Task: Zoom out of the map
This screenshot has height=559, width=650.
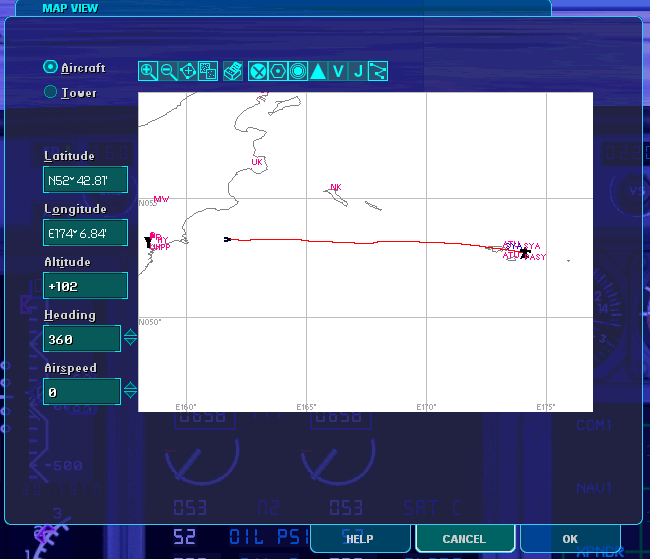Action: pos(168,71)
